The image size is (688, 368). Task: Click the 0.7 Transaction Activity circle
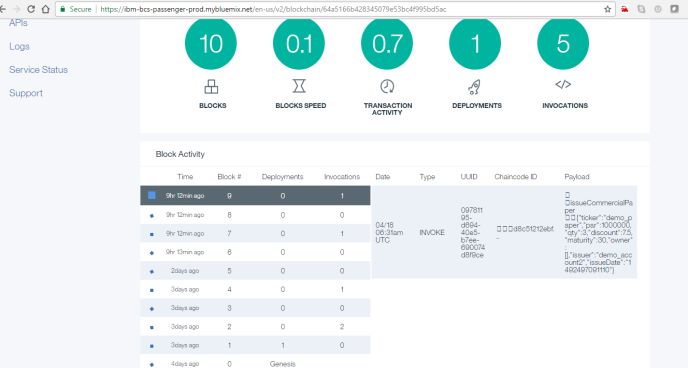tap(387, 43)
